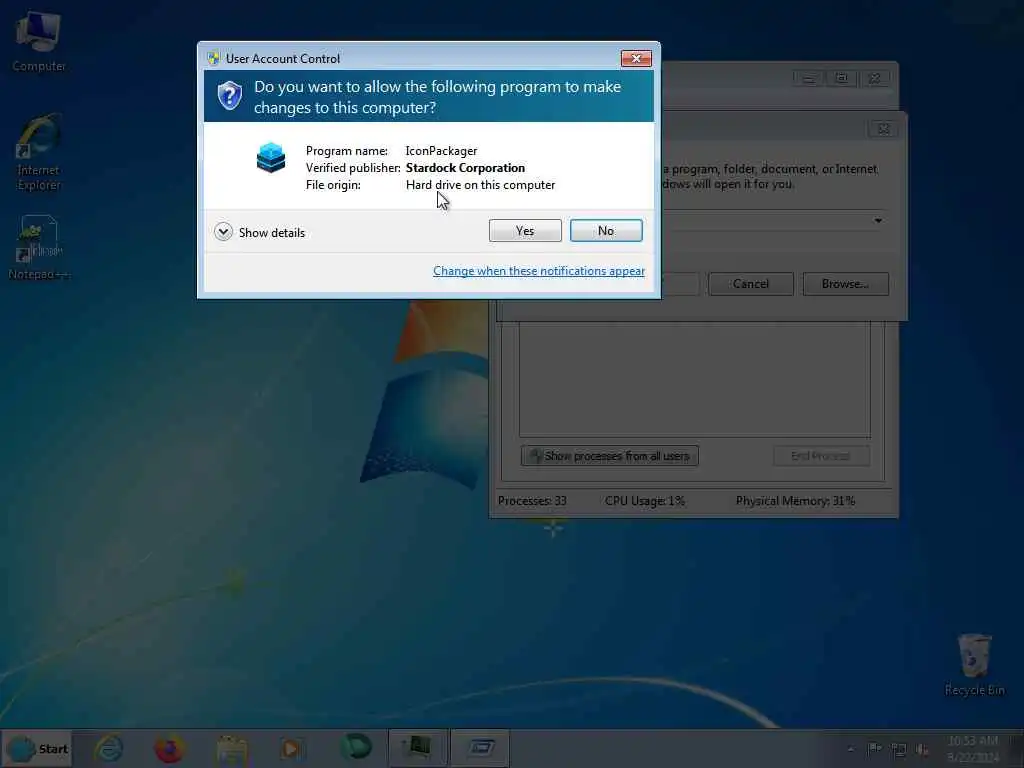Click the Stardock Corporation publisher text

tap(465, 168)
